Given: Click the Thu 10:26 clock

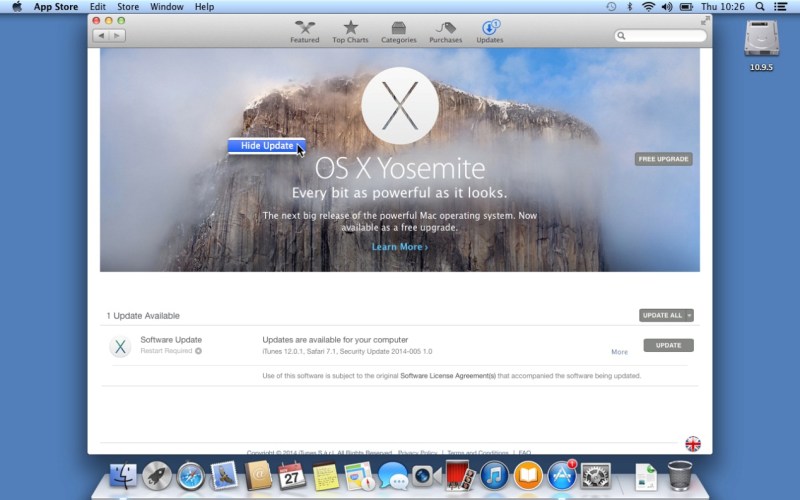Looking at the screenshot, I should [x=722, y=7].
